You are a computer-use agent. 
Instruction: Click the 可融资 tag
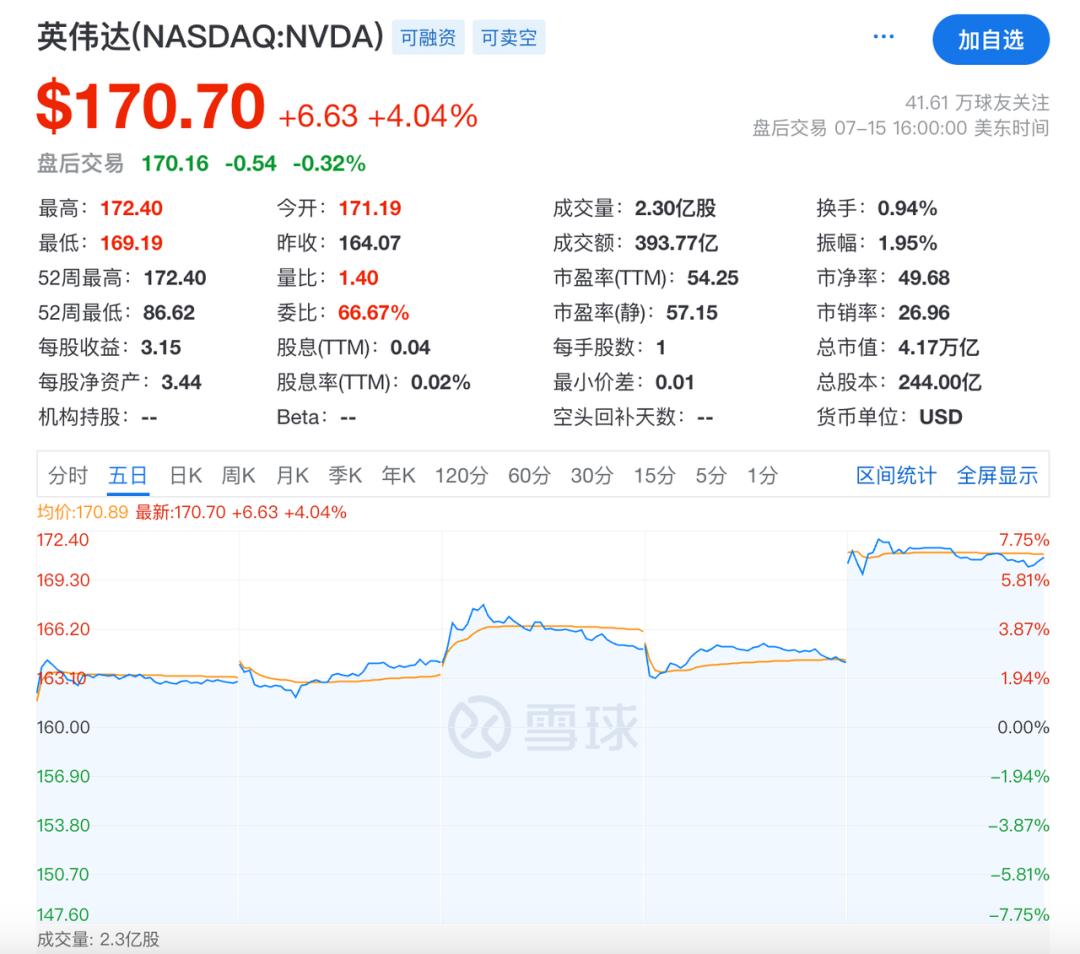coord(428,37)
